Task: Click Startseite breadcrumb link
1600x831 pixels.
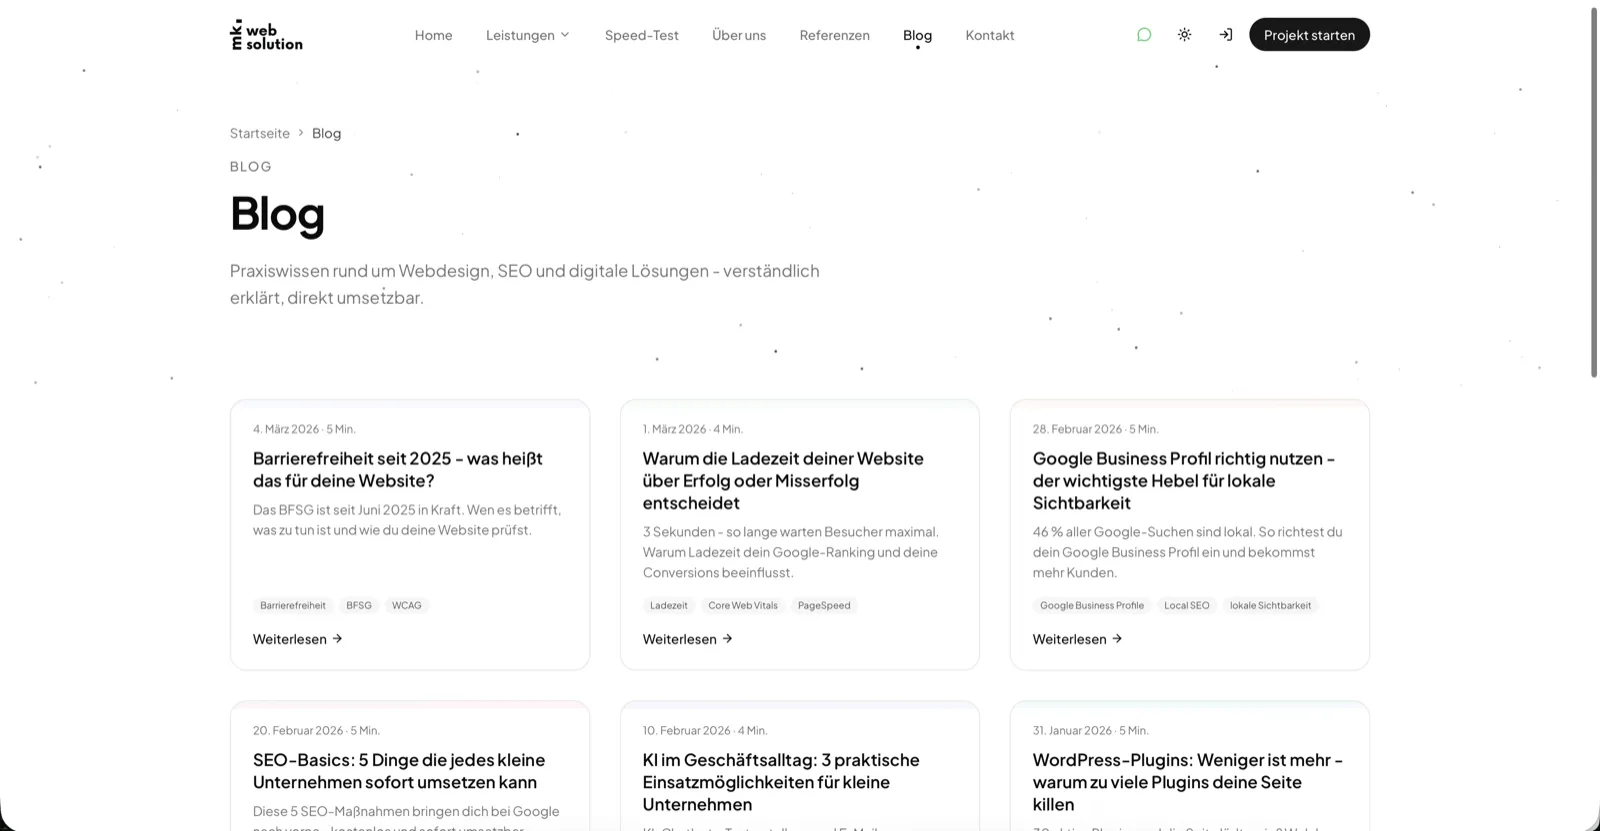Action: click(260, 133)
